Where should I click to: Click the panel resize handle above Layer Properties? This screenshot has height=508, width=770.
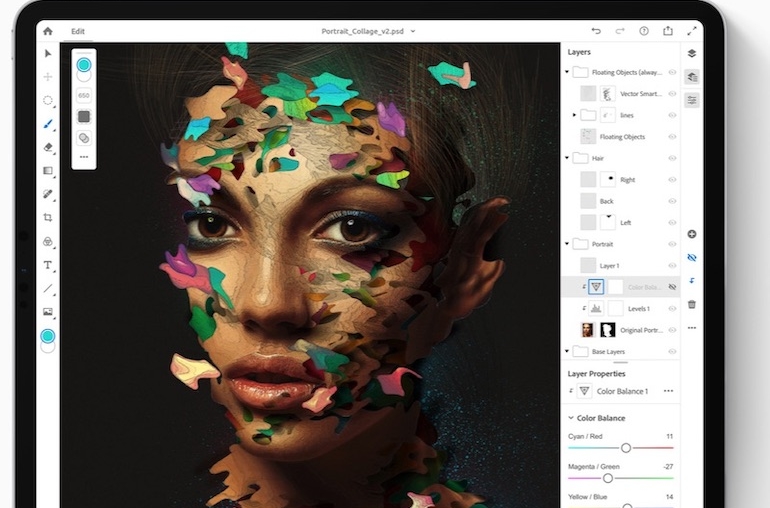(x=621, y=363)
